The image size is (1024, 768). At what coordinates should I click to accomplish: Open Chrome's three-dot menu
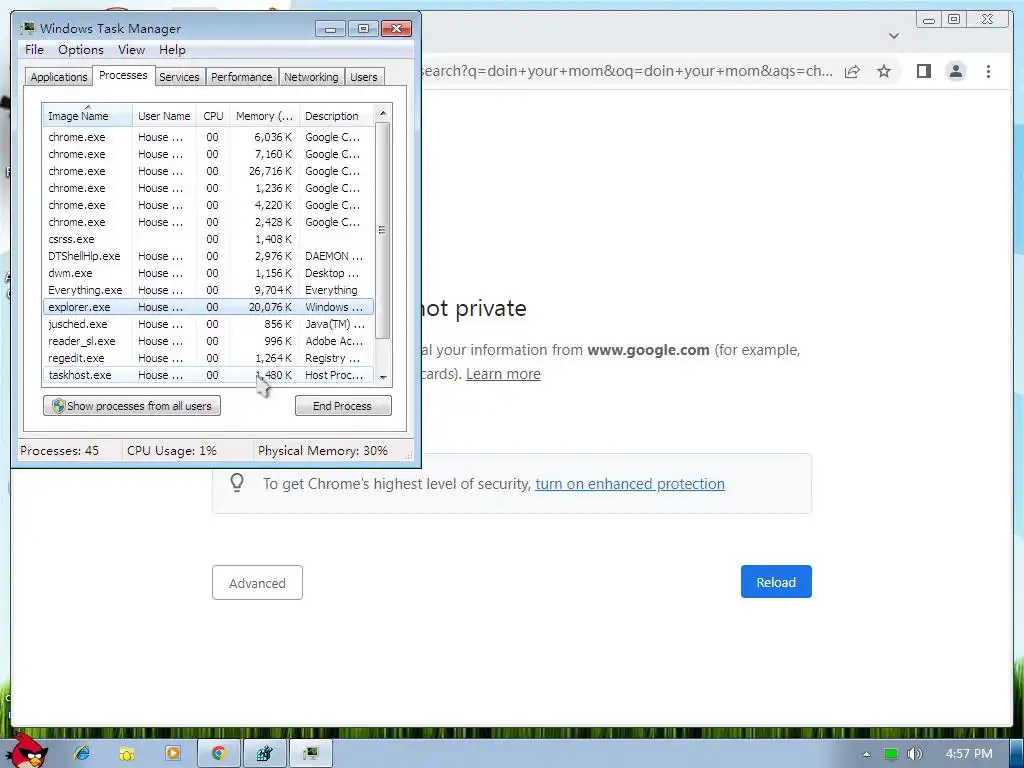tap(988, 71)
